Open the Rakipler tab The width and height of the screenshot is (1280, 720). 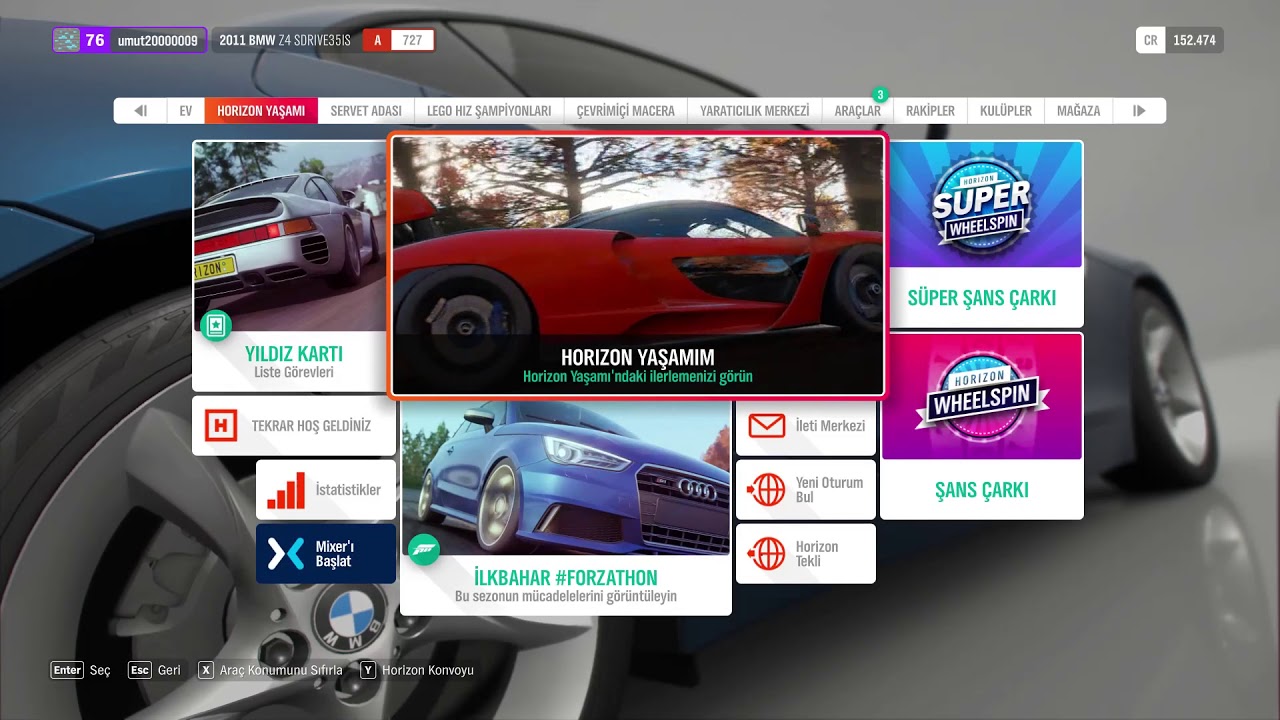coord(930,111)
